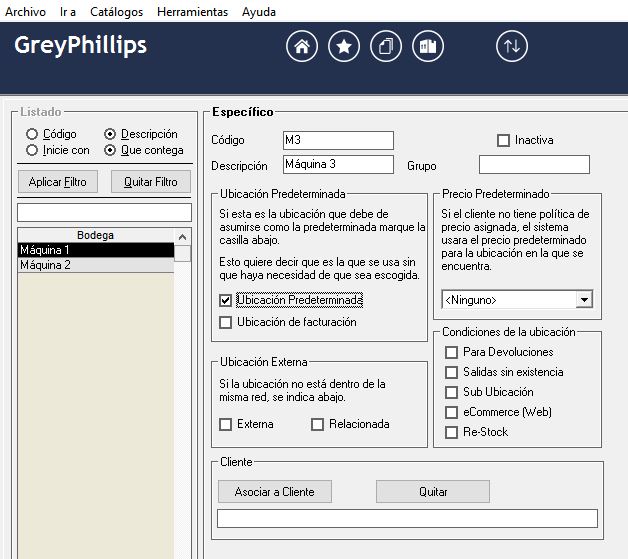The width and height of the screenshot is (628, 559).
Task: Select the Código radio button
Action: click(33, 134)
